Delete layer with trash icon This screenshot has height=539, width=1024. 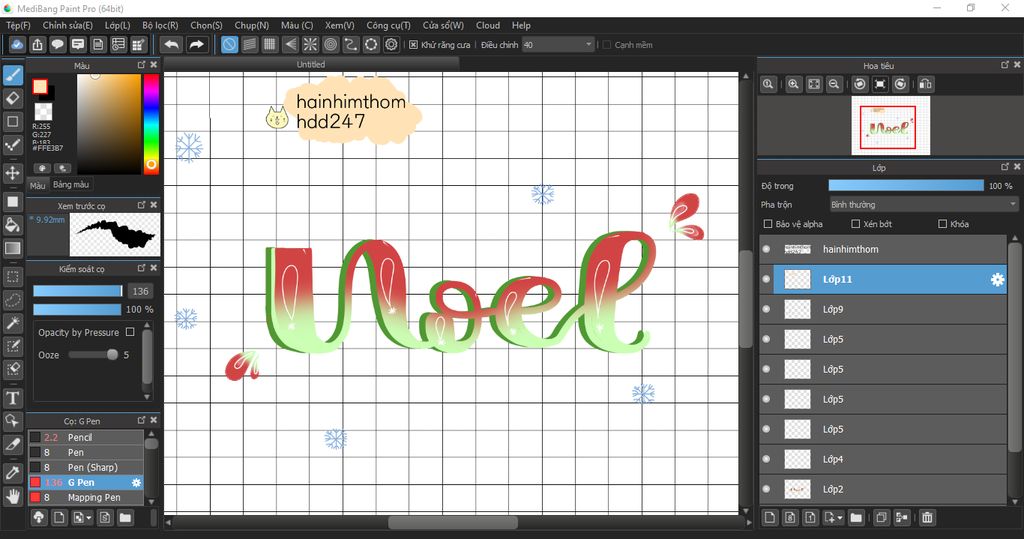(927, 518)
